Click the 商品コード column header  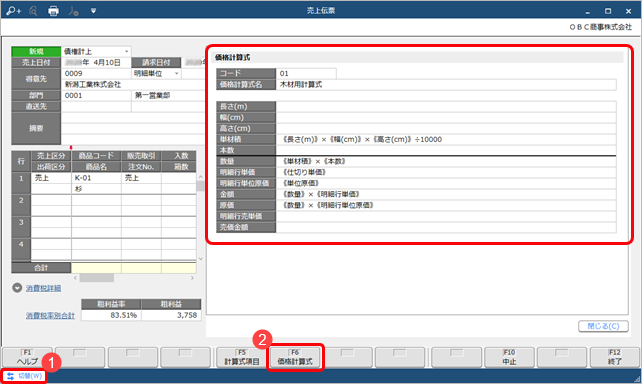[x=96, y=156]
